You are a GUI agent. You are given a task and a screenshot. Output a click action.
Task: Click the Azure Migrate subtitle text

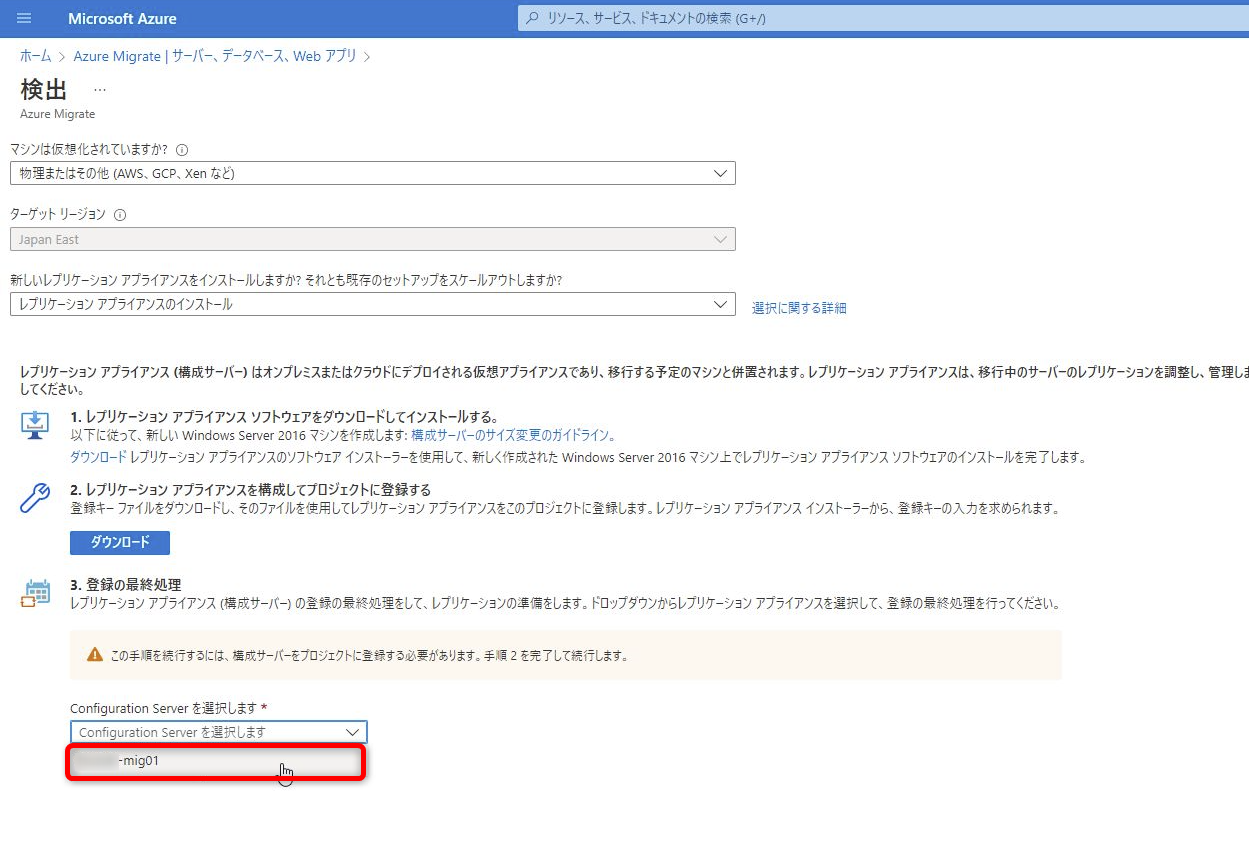58,114
